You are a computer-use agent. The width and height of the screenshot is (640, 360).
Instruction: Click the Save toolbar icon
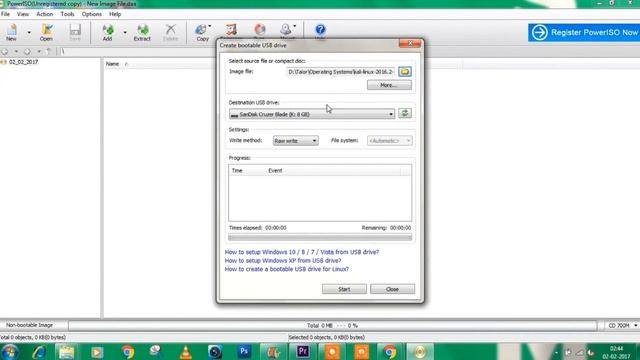(75, 32)
